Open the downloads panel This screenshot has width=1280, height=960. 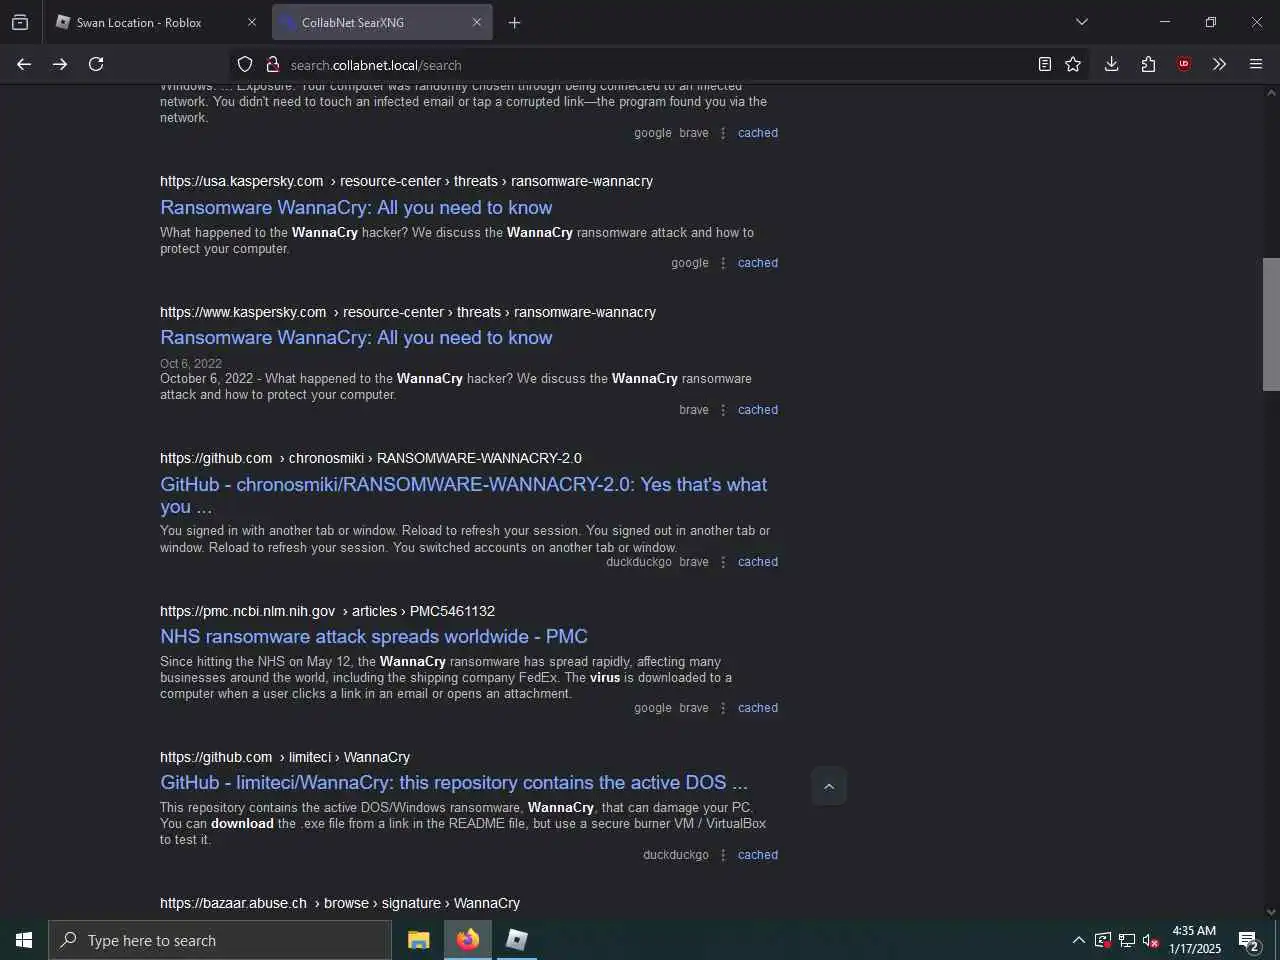coord(1111,64)
